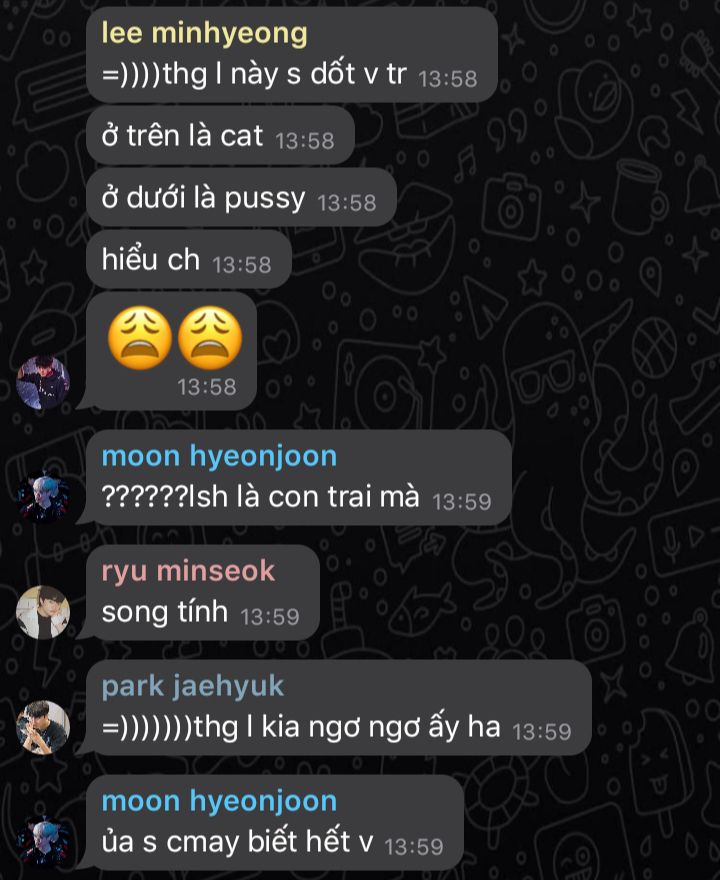Tap moon hyeonjoon's avatar beside 'con trai' message
720x880 pixels.
[x=43, y=497]
